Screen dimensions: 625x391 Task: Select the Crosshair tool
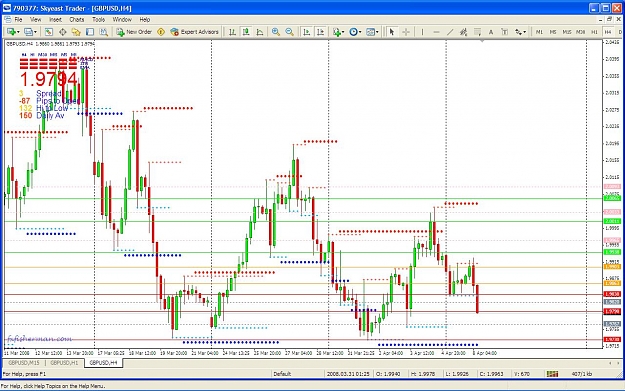coord(406,32)
